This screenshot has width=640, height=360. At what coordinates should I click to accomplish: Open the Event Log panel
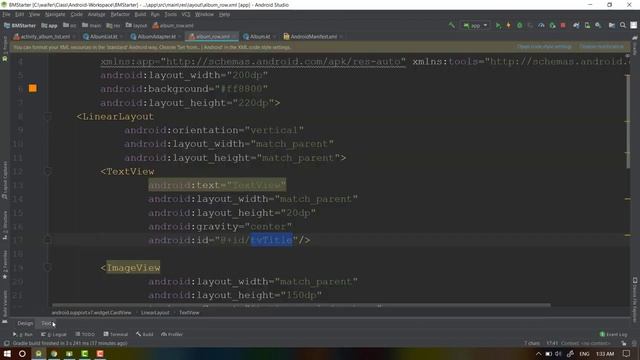(x=613, y=334)
